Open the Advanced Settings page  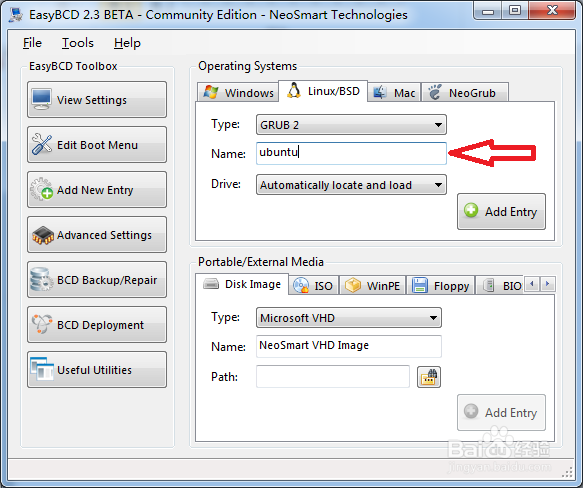click(97, 235)
